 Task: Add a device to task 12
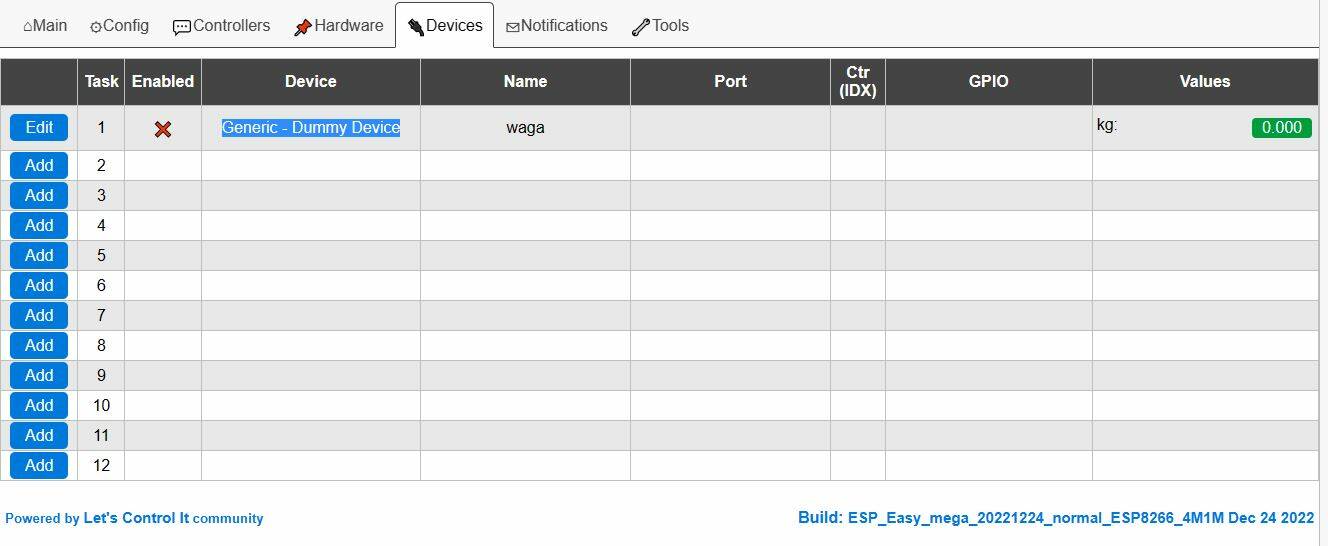[x=39, y=465]
